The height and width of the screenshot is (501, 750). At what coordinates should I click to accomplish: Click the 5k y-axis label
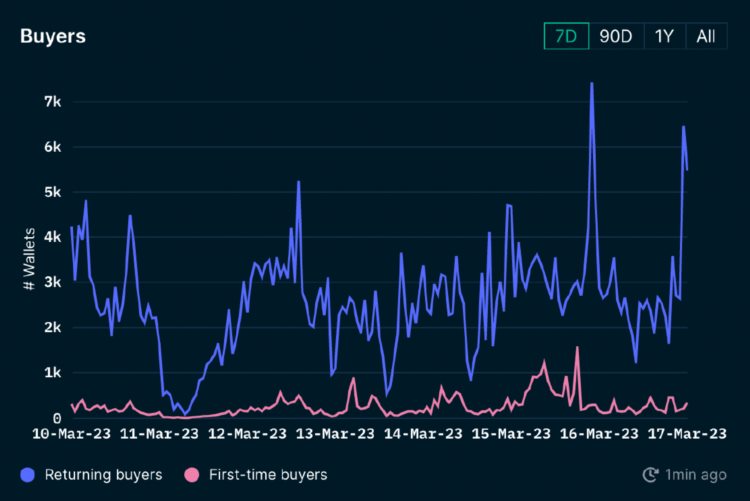point(52,192)
